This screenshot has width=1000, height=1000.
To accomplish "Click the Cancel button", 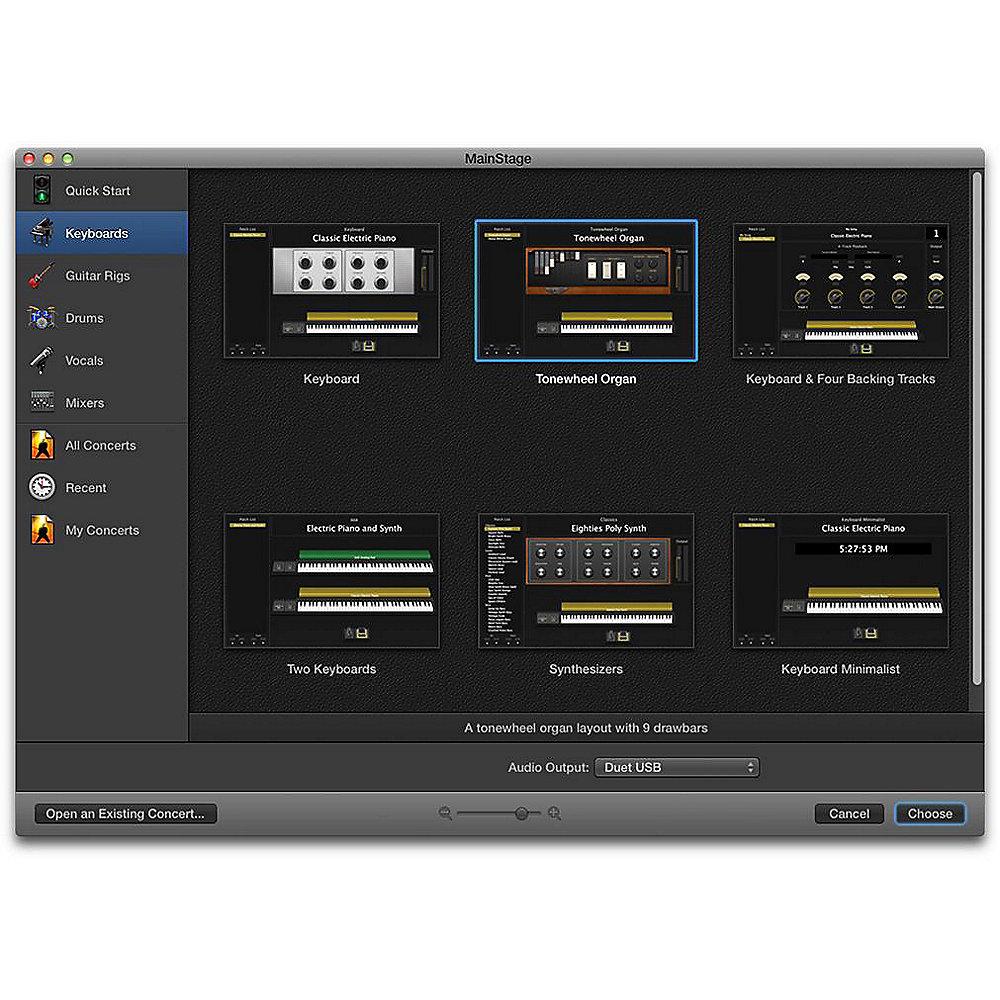I will click(849, 813).
